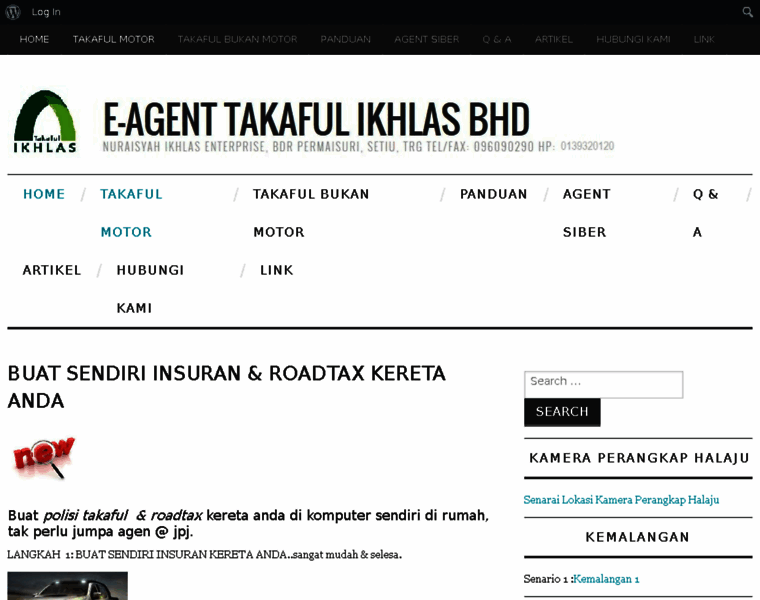Click Log In in the admin bar
Viewport: 760px width, 600px height.
tap(46, 12)
